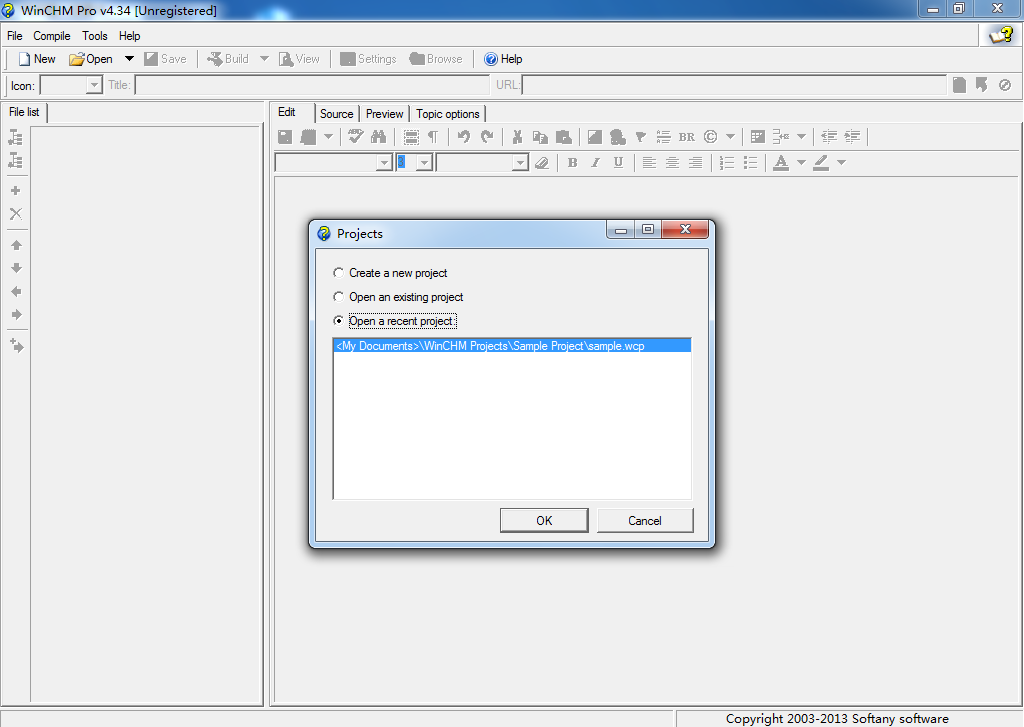The height and width of the screenshot is (727, 1024).
Task: Click the X delete topic icon in sidebar
Action: pos(16,214)
